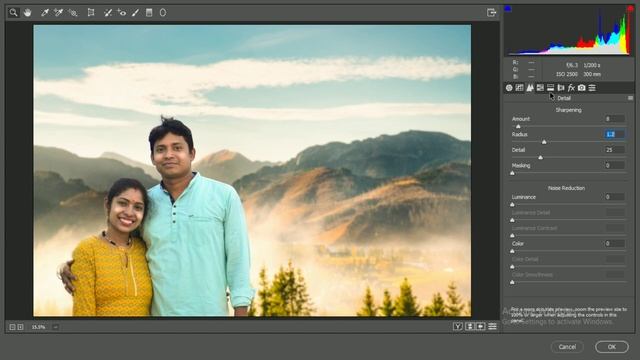Click the Amount slider handle
This screenshot has height=360, width=640.
pyautogui.click(x=518, y=127)
